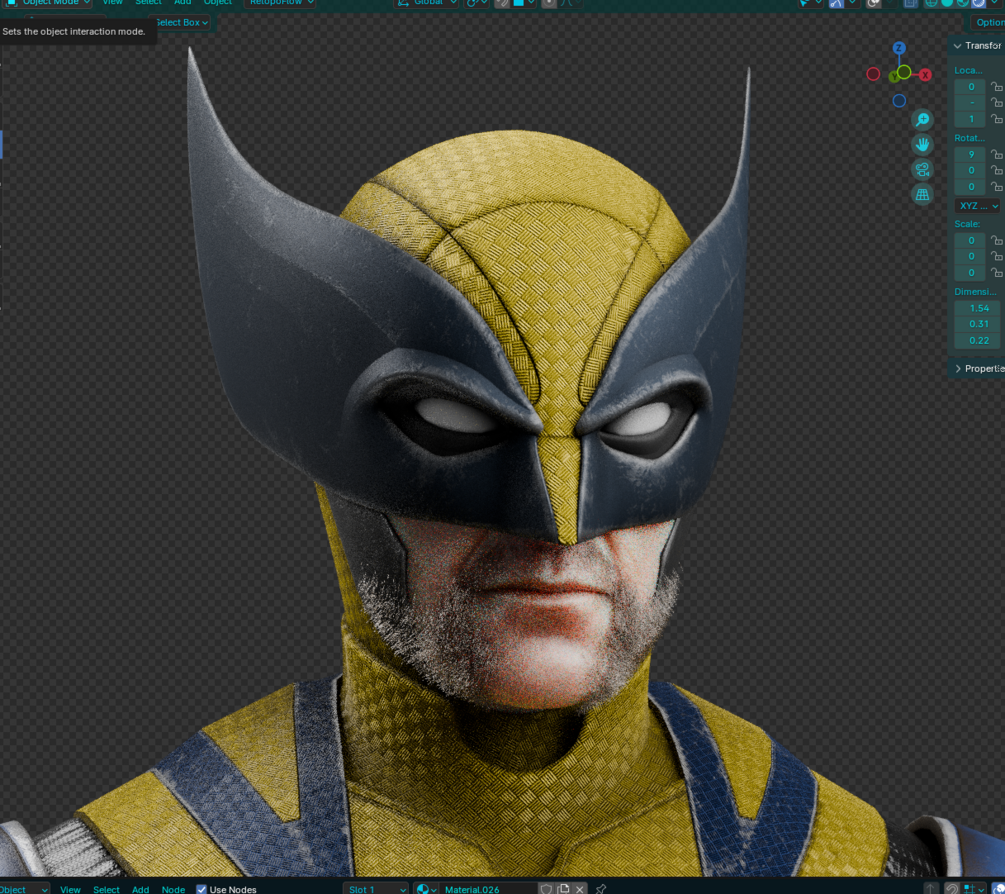Open the RetopoFlow dropdown menu
Viewport: 1005px width, 894px height.
[x=280, y=3]
